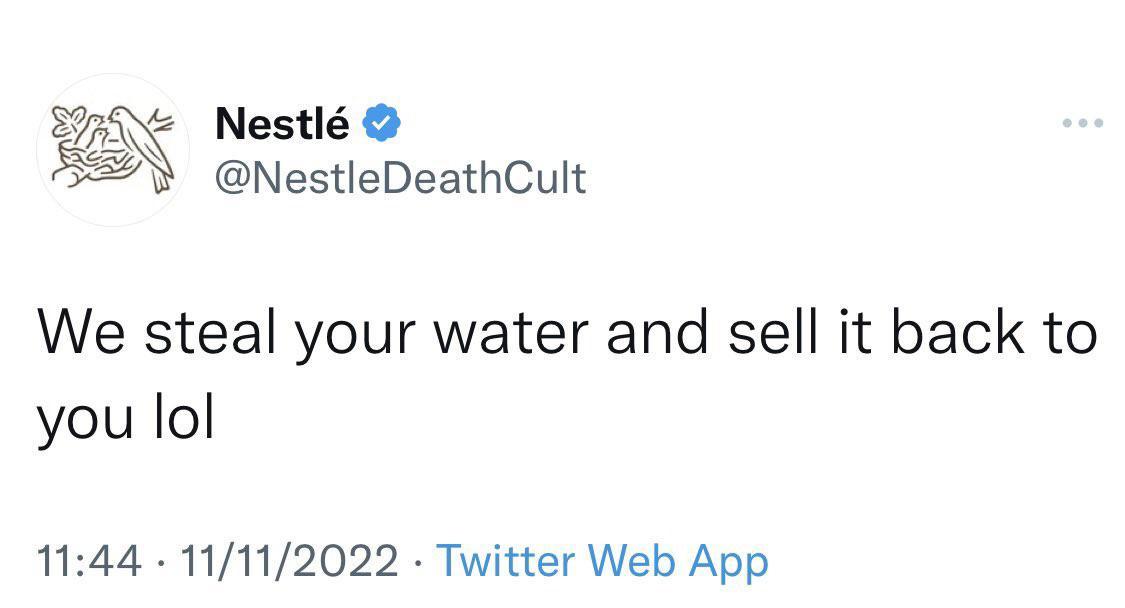Viewport: 1125px width, 608px height.
Task: Click the "Nestlé" display name
Action: click(x=283, y=125)
